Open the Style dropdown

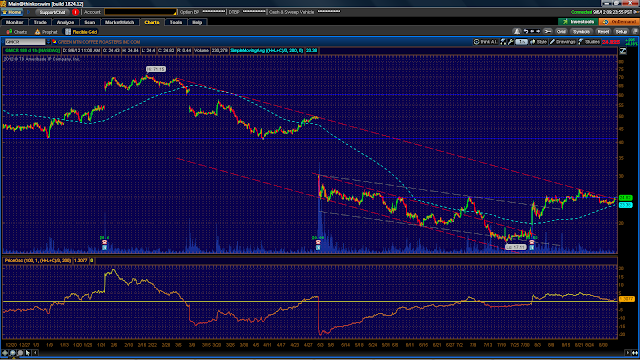538,42
